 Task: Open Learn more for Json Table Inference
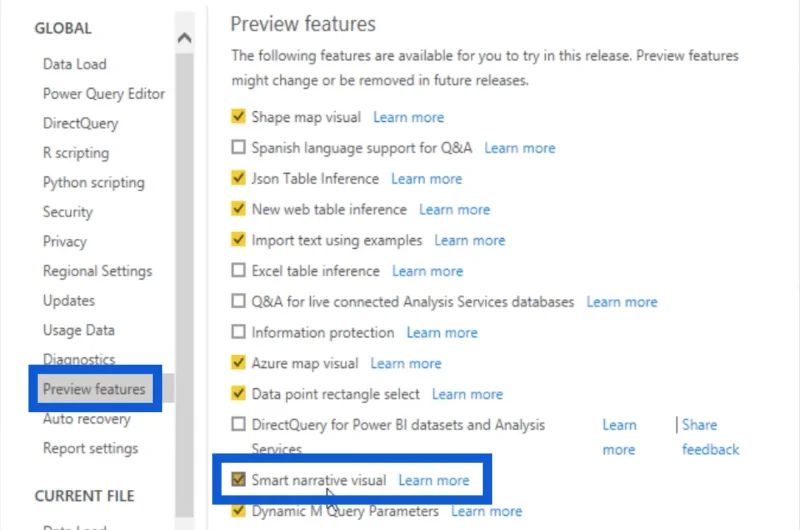(x=427, y=179)
